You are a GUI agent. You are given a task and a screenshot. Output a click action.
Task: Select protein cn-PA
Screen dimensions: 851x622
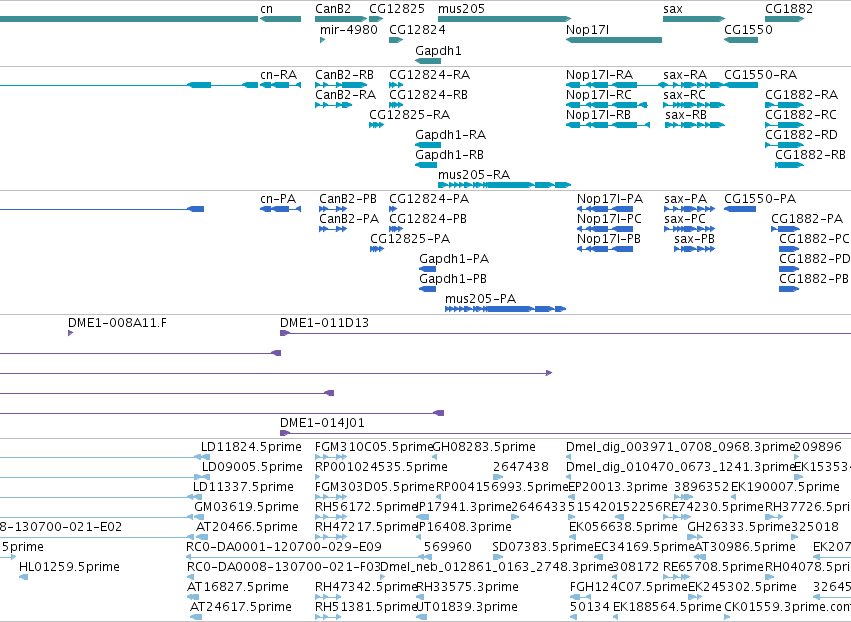pyautogui.click(x=278, y=199)
